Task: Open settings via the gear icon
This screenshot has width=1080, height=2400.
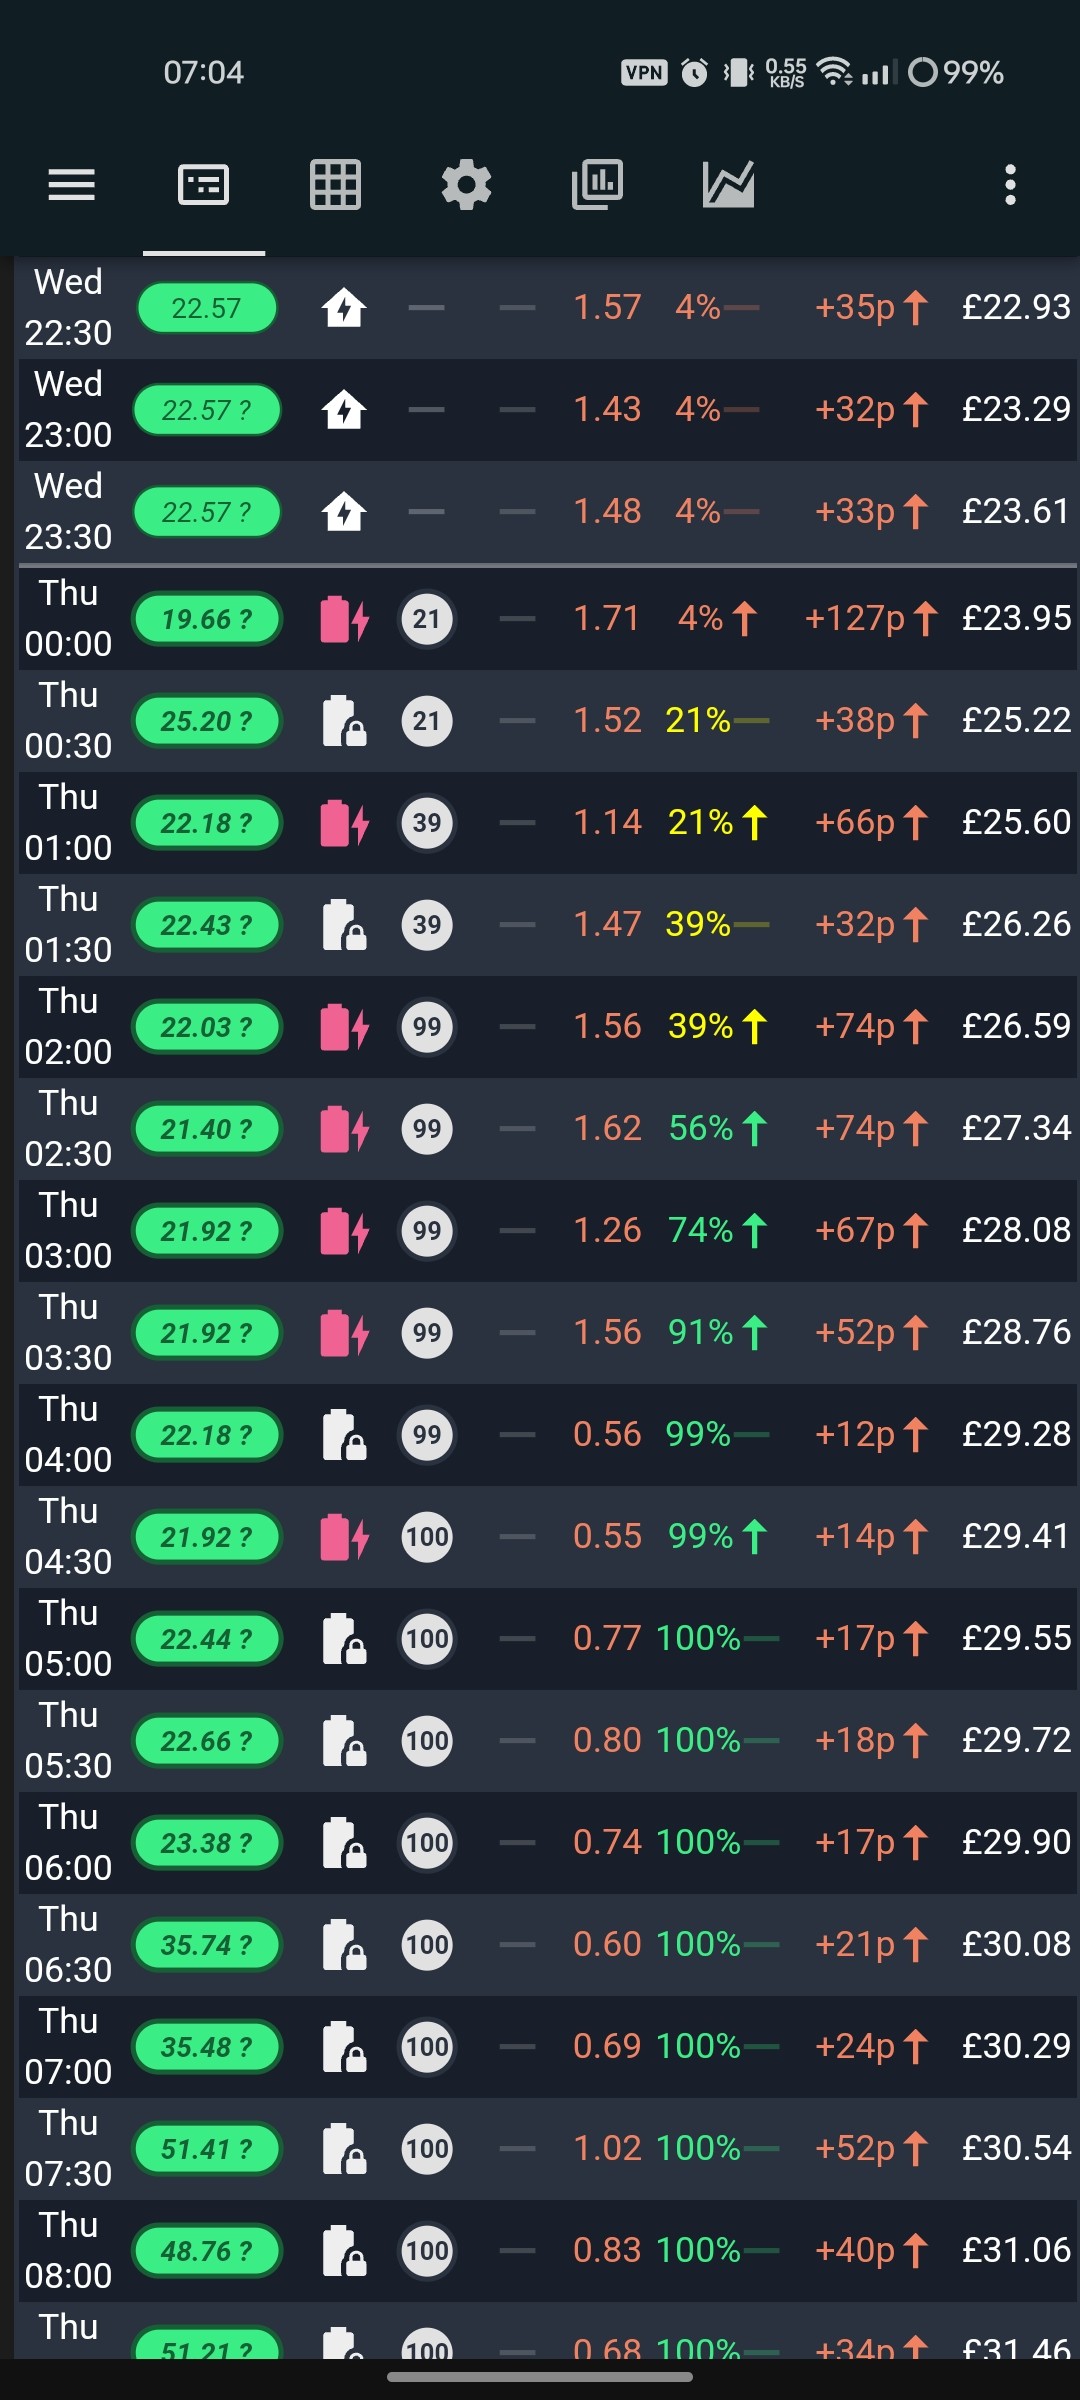Action: coord(466,185)
